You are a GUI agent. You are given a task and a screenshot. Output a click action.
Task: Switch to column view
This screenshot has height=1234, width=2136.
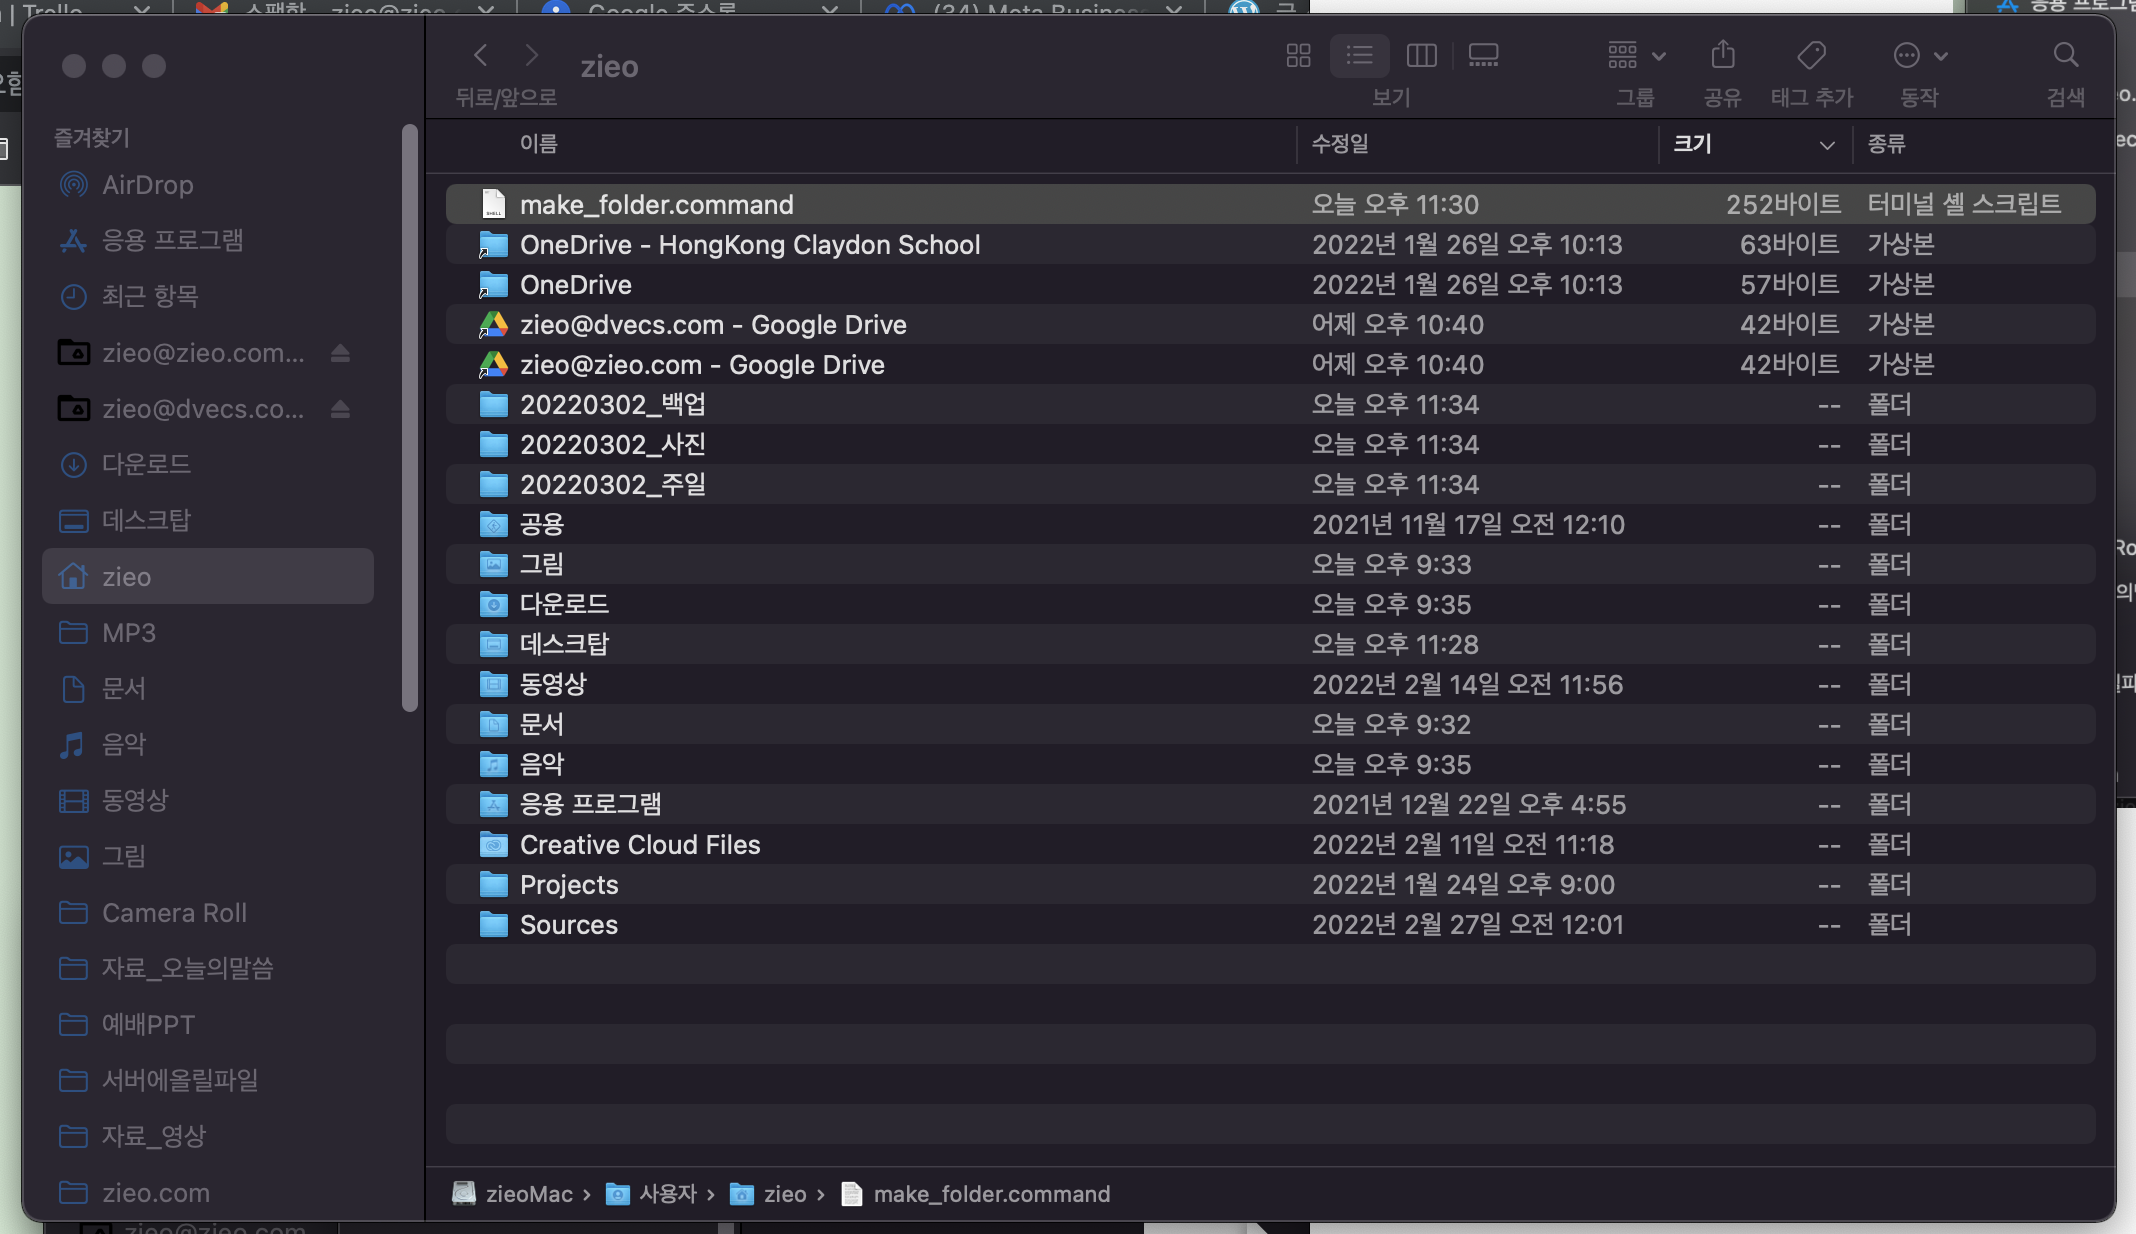1421,56
